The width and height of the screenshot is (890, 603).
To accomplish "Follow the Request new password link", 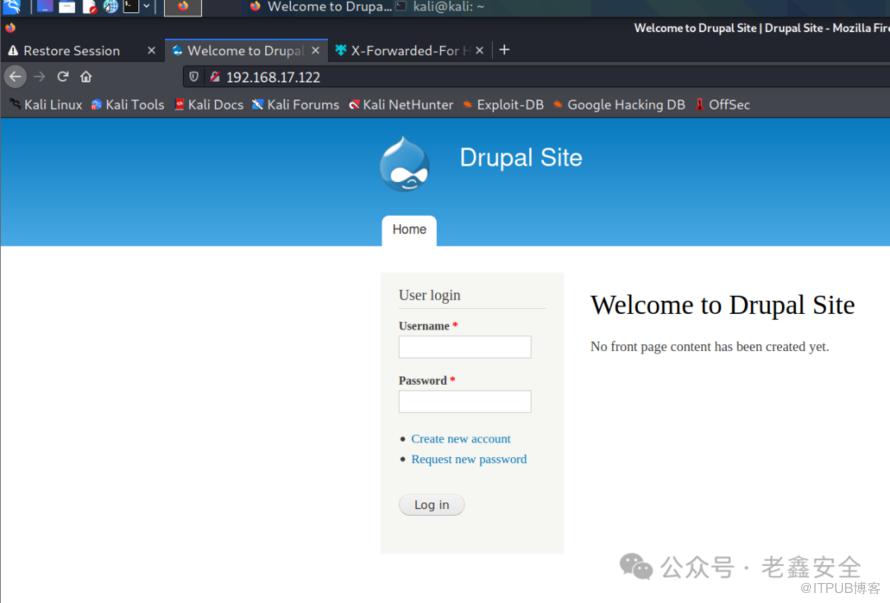I will [x=468, y=459].
